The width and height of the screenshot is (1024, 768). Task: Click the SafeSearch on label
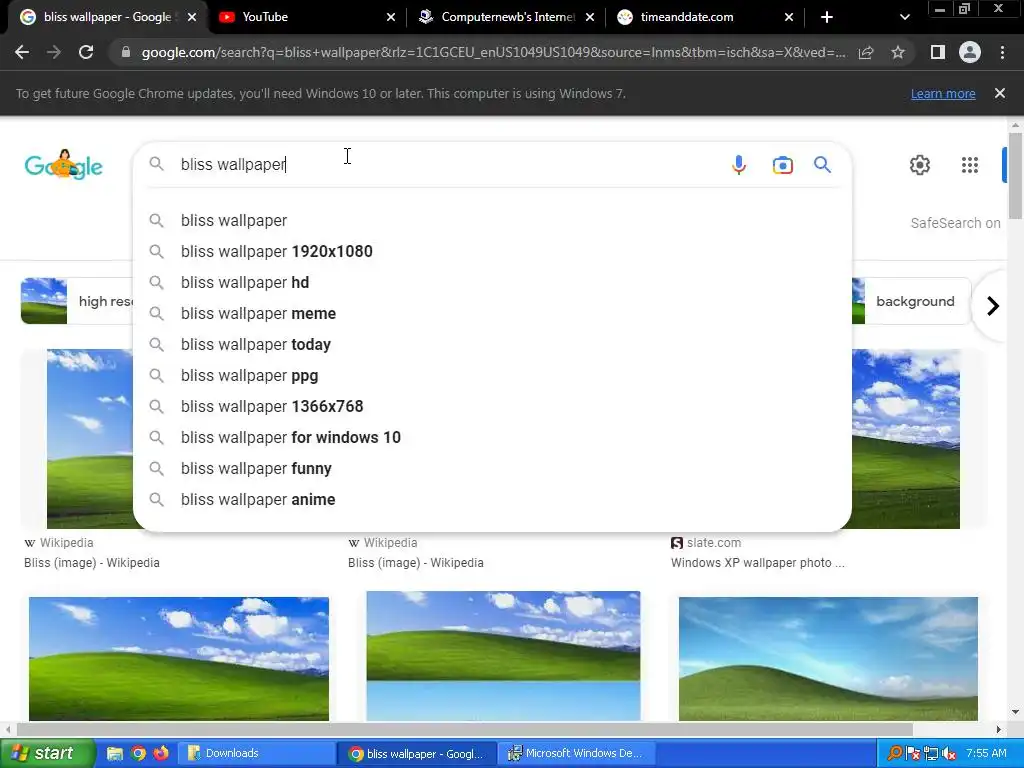[x=955, y=223]
